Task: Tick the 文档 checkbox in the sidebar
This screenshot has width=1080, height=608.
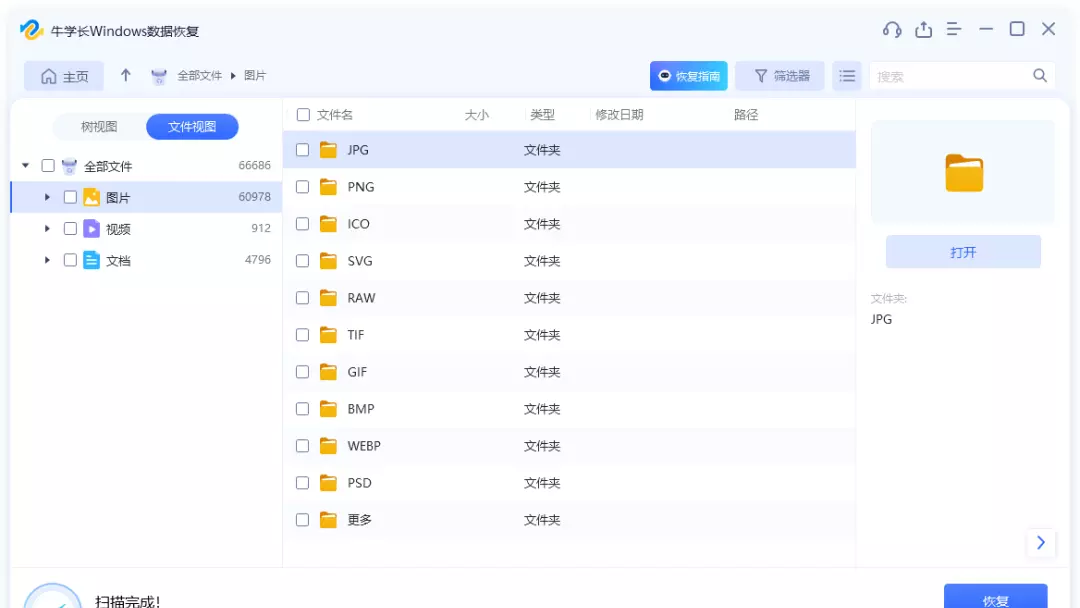Action: tap(70, 260)
